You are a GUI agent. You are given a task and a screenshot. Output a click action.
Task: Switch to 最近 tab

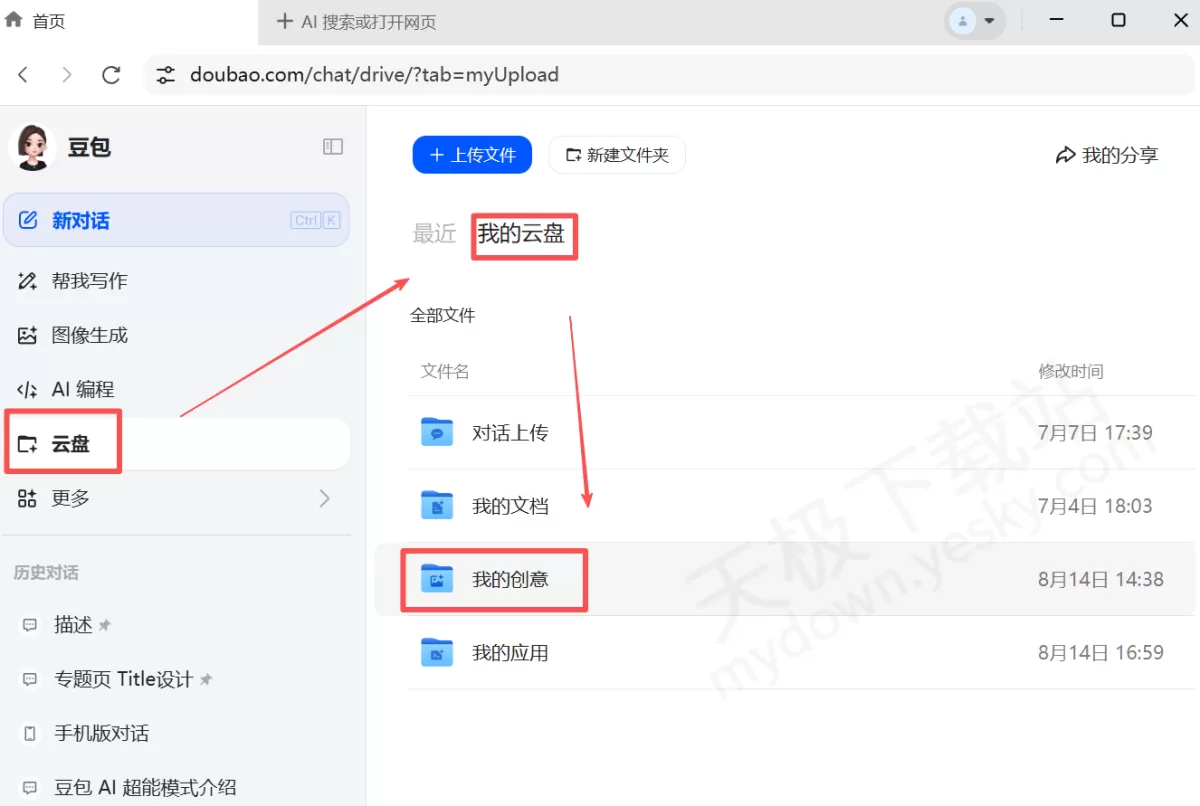tap(434, 234)
